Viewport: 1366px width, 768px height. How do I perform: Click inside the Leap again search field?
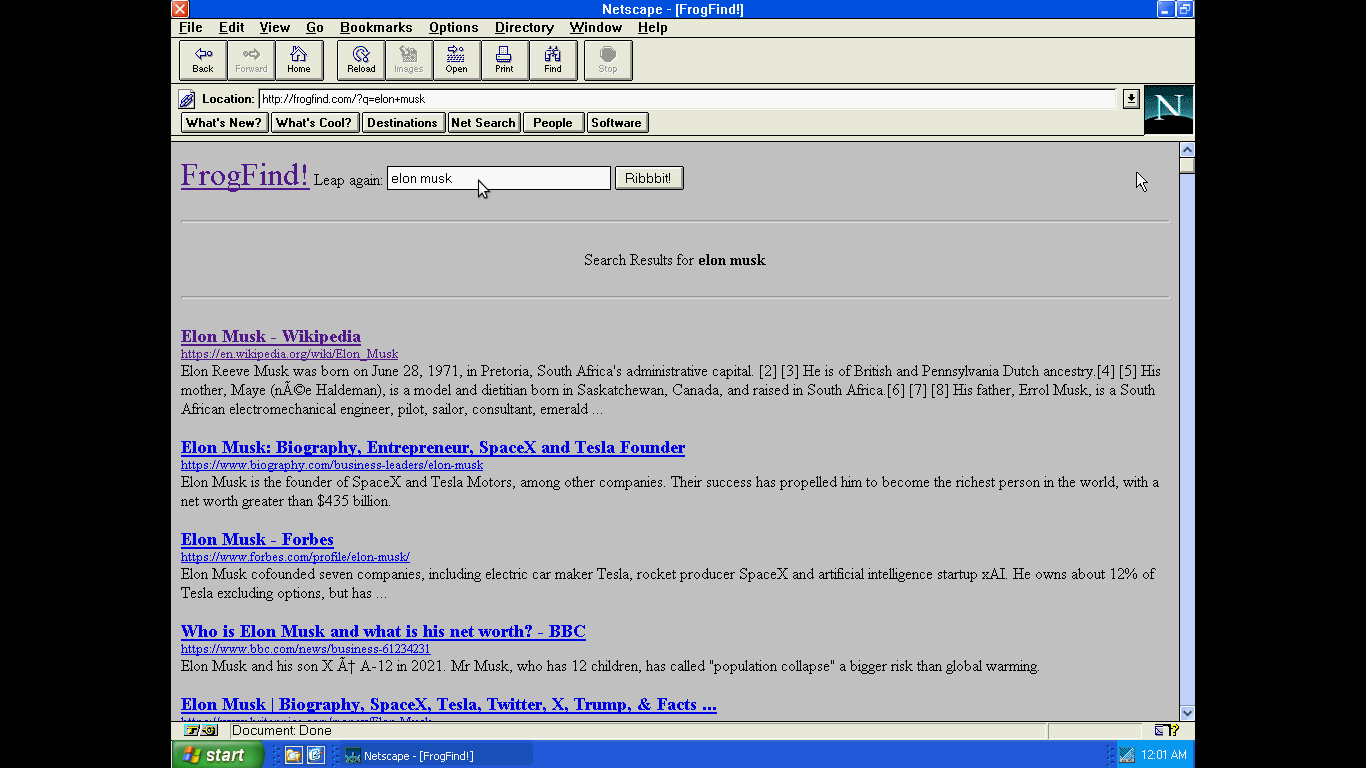tap(498, 178)
